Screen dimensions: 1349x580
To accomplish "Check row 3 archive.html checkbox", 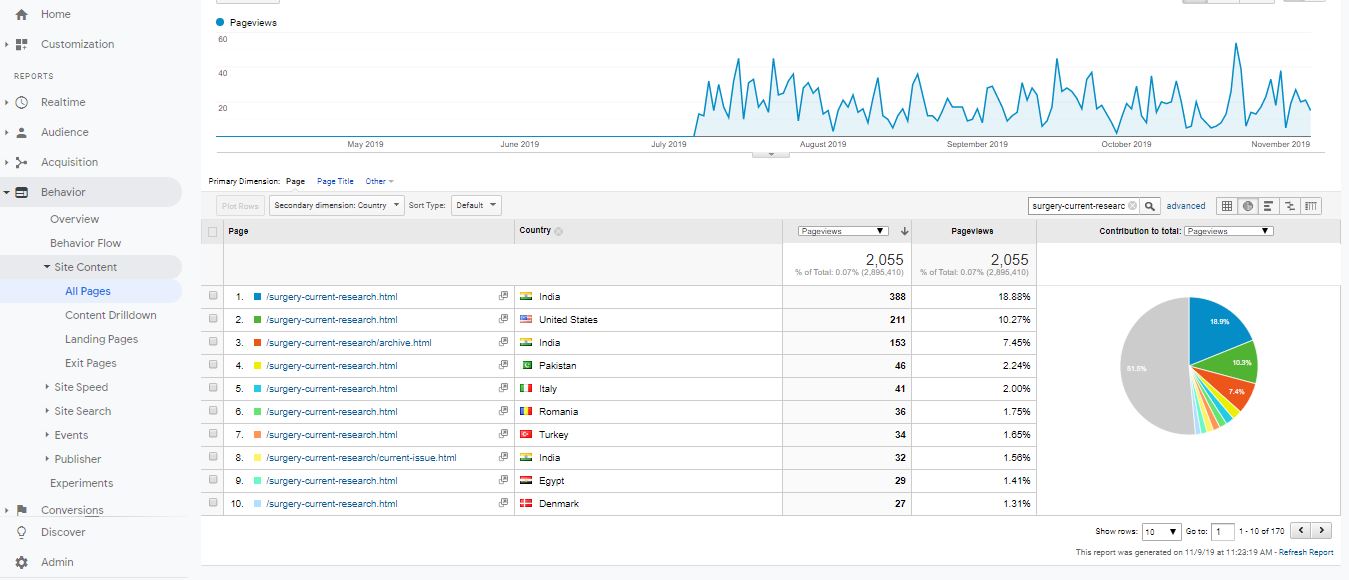I will (x=212, y=342).
